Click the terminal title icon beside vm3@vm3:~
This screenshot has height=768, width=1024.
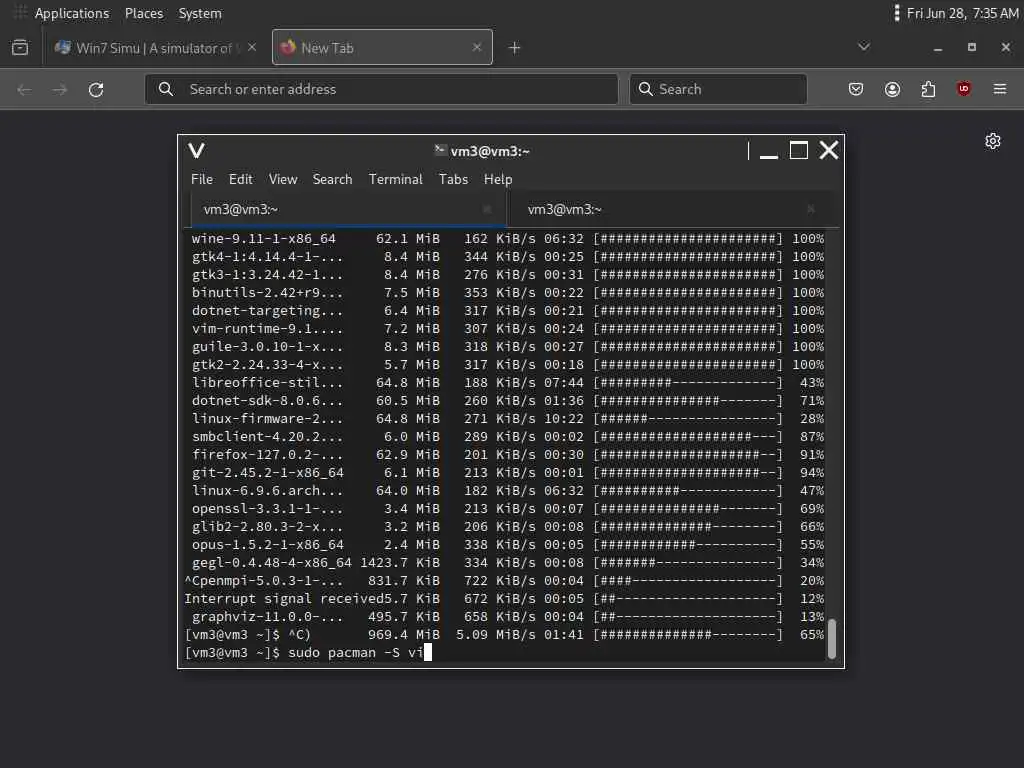tap(440, 150)
